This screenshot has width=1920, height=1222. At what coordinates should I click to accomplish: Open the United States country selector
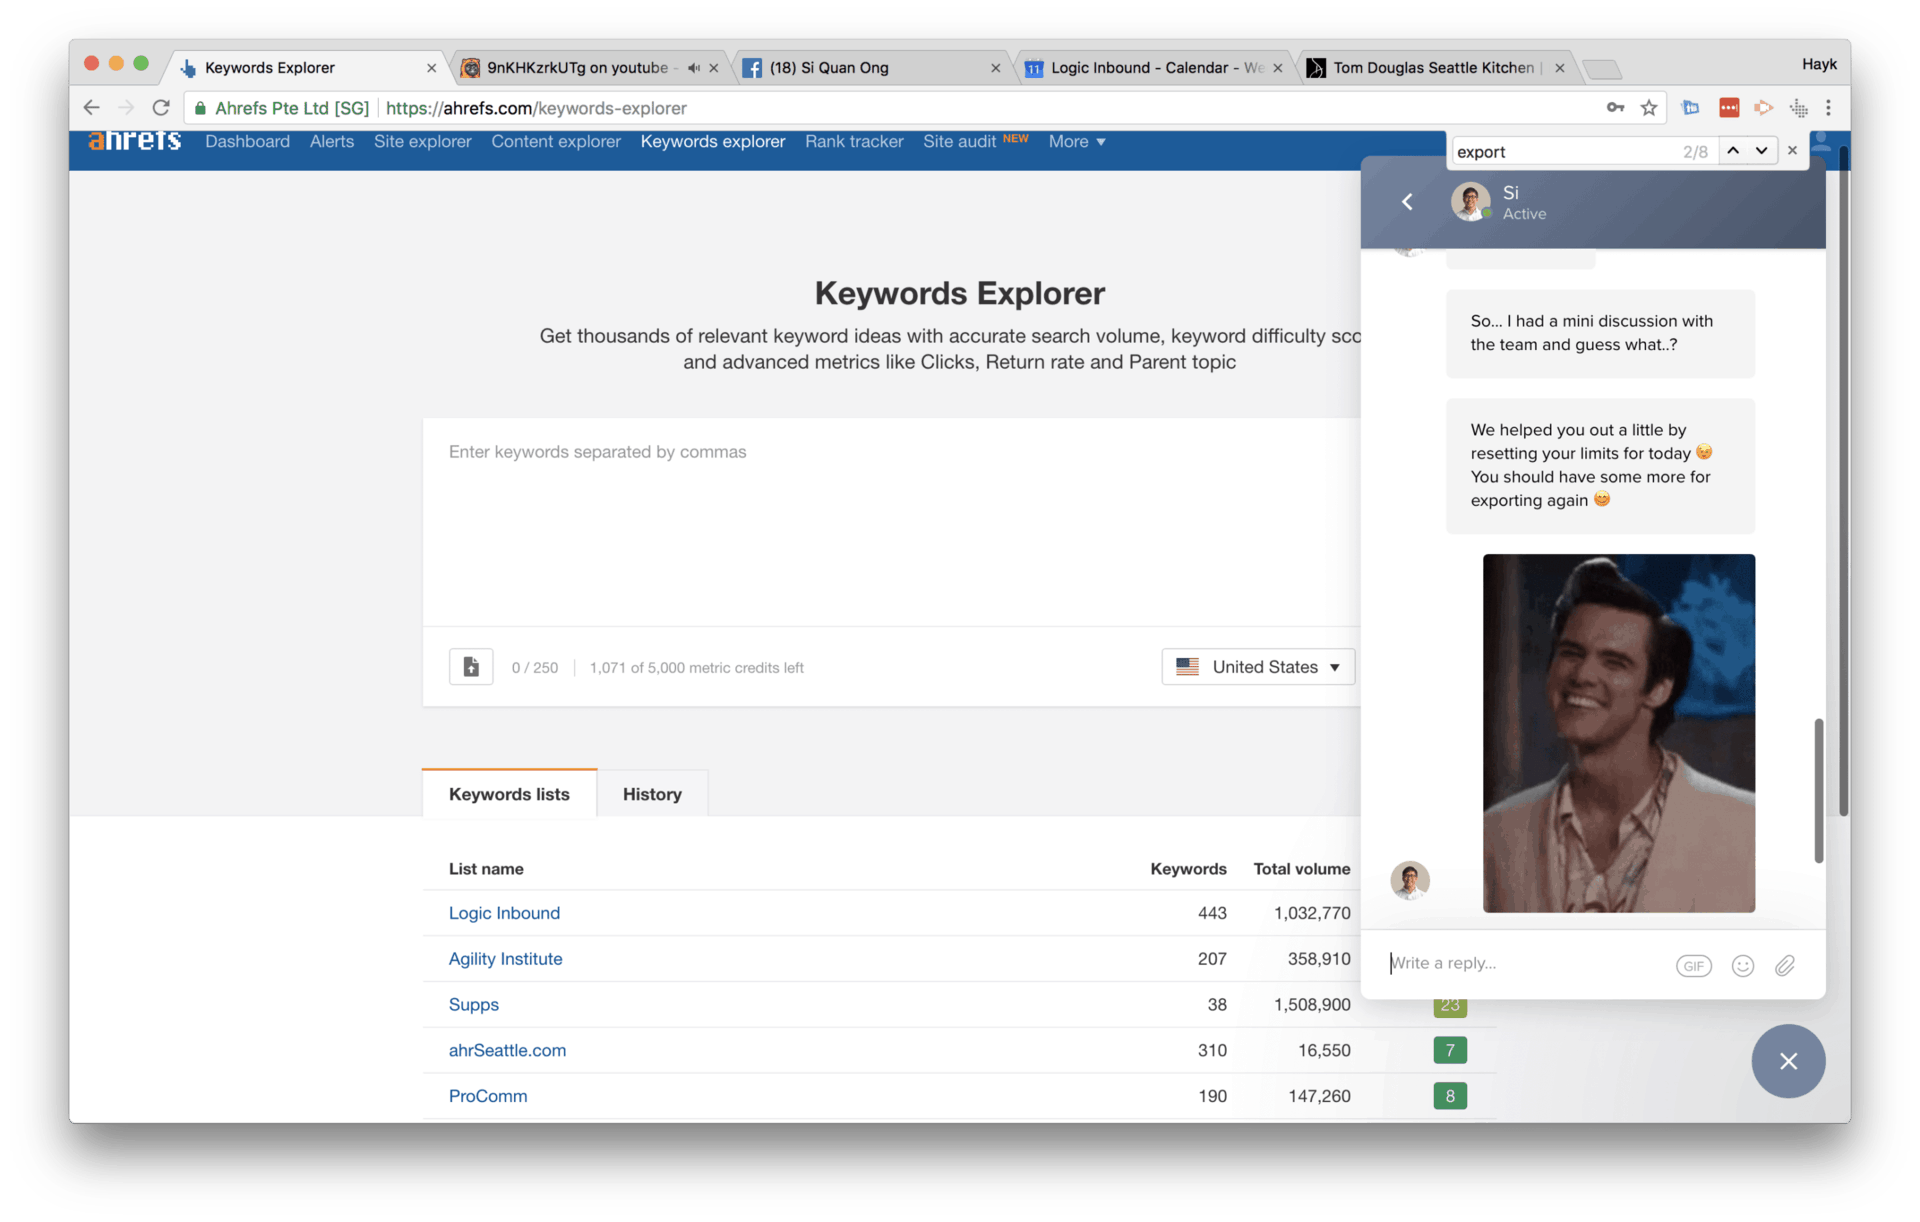tap(1258, 666)
